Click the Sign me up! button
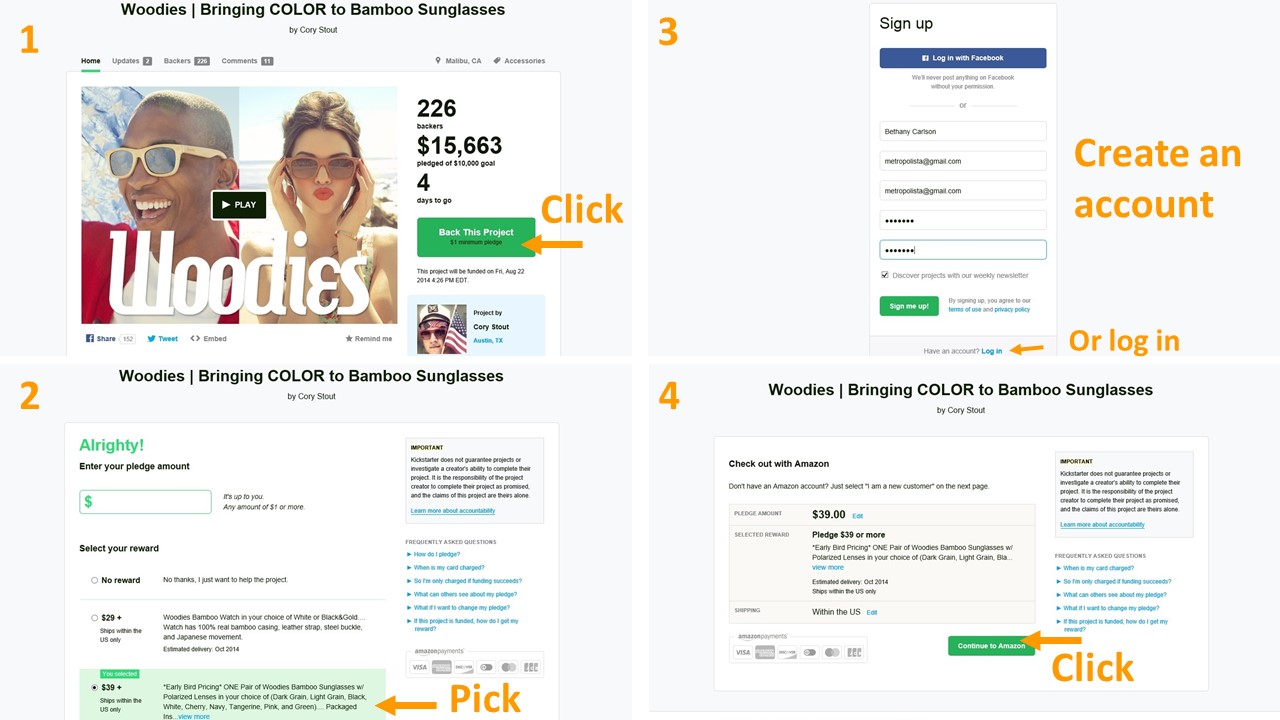 [x=909, y=306]
